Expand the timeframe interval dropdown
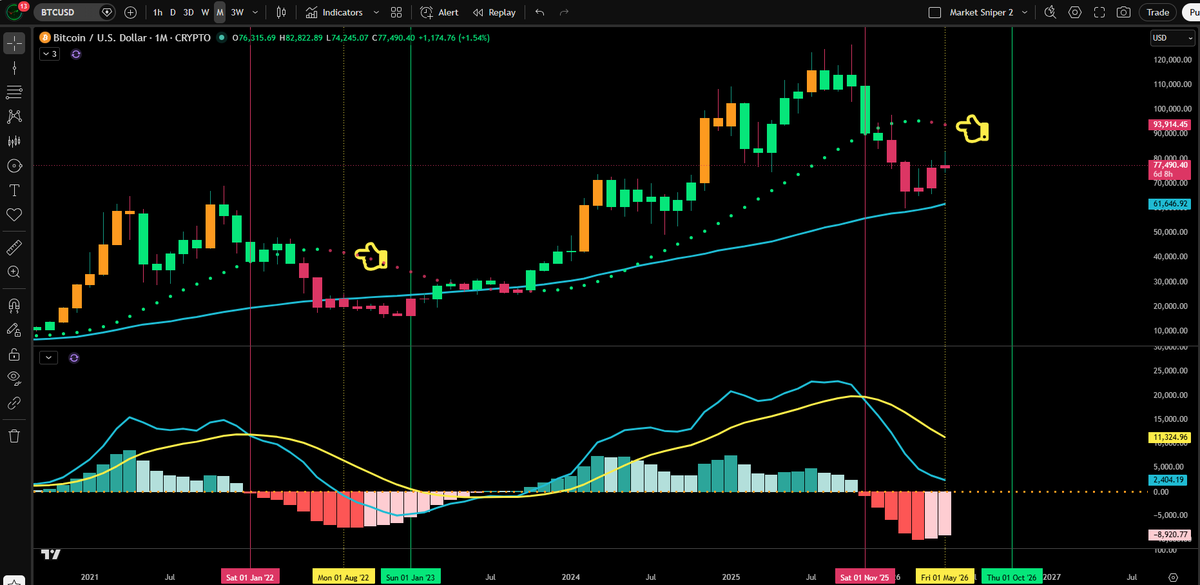The width and height of the screenshot is (1200, 585). (x=256, y=13)
